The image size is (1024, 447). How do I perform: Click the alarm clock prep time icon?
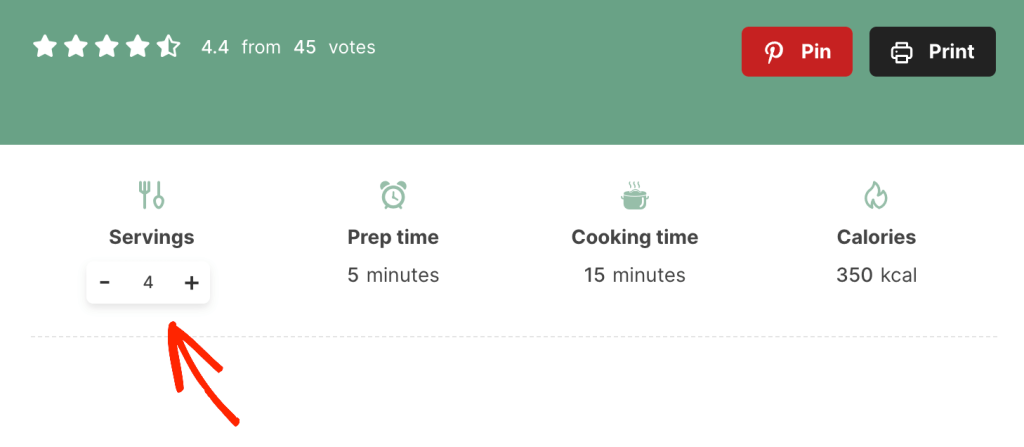point(393,195)
